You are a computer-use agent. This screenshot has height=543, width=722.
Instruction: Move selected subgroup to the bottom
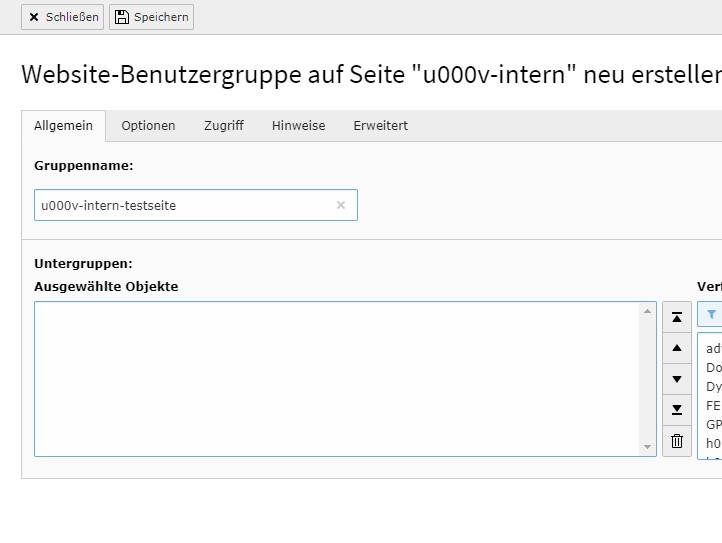coord(677,410)
